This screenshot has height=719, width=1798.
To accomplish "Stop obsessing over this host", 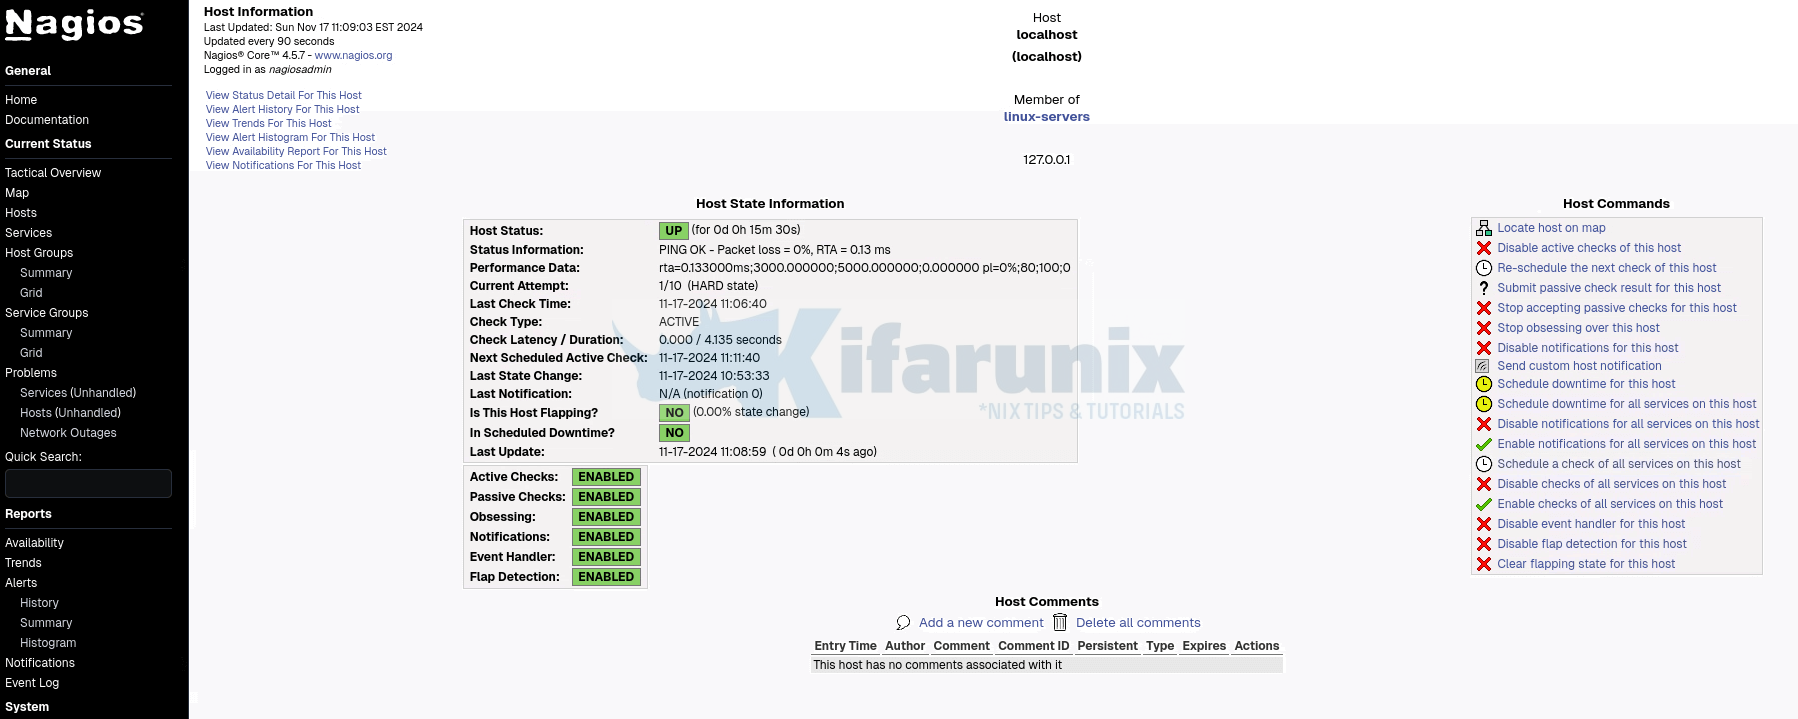I will 1578,328.
